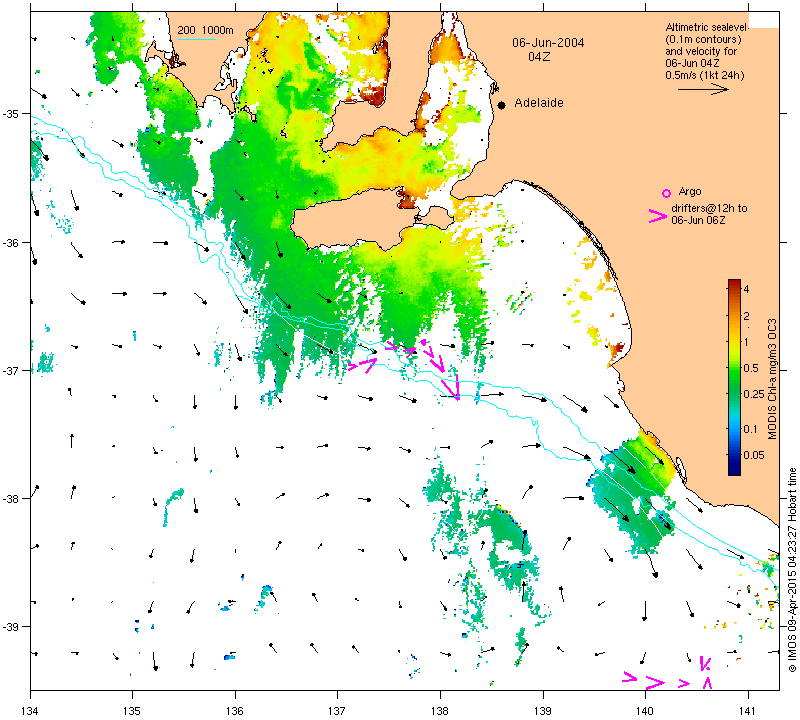This screenshot has width=800, height=720.
Task: Click the magenta drifter arrowhead legend symbol
Action: (658, 216)
